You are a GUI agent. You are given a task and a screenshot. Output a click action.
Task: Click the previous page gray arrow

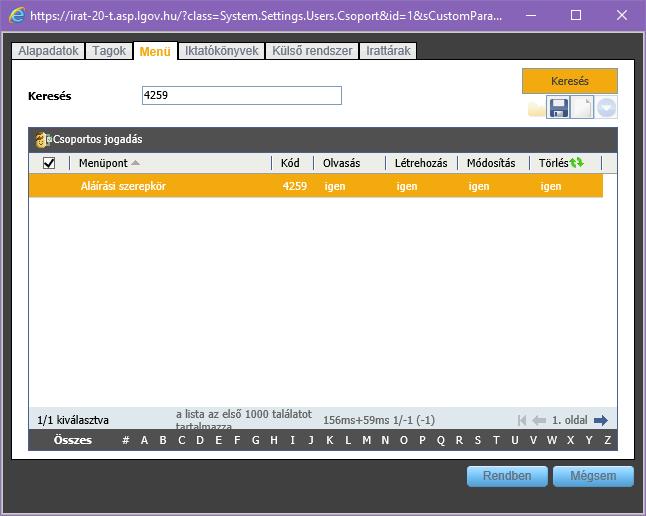tap(539, 420)
